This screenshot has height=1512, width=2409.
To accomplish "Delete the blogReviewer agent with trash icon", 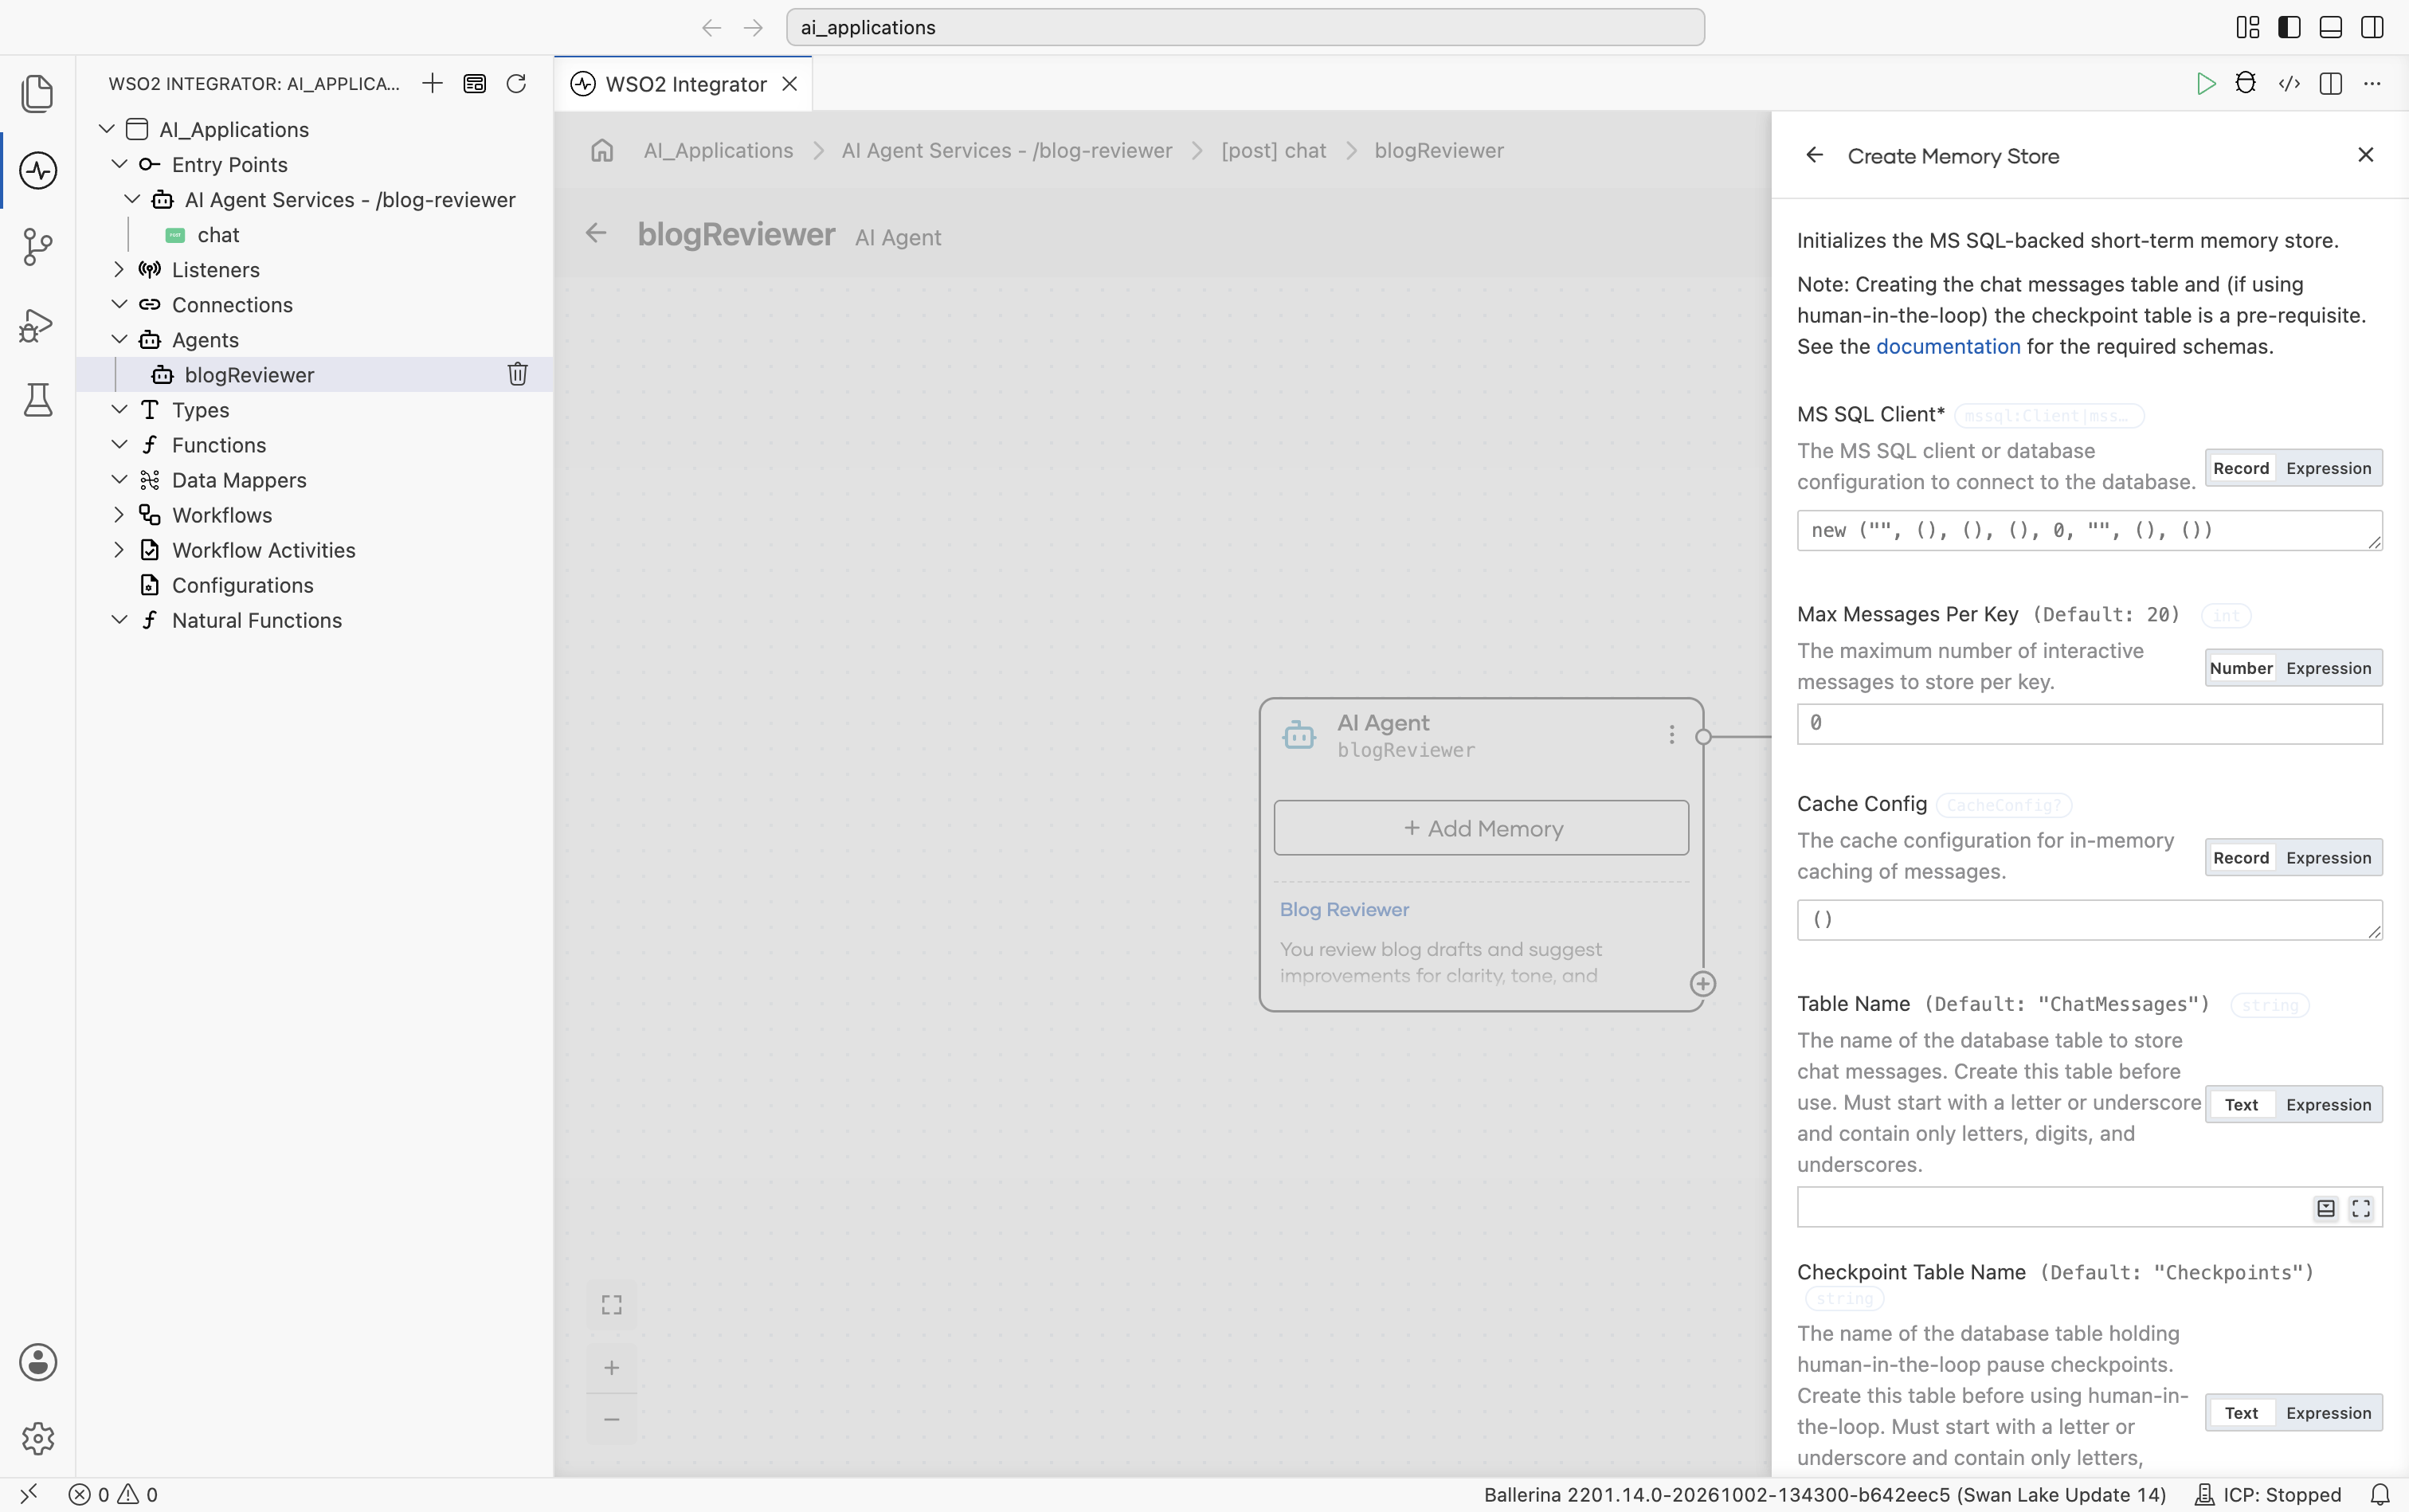I will coord(518,374).
